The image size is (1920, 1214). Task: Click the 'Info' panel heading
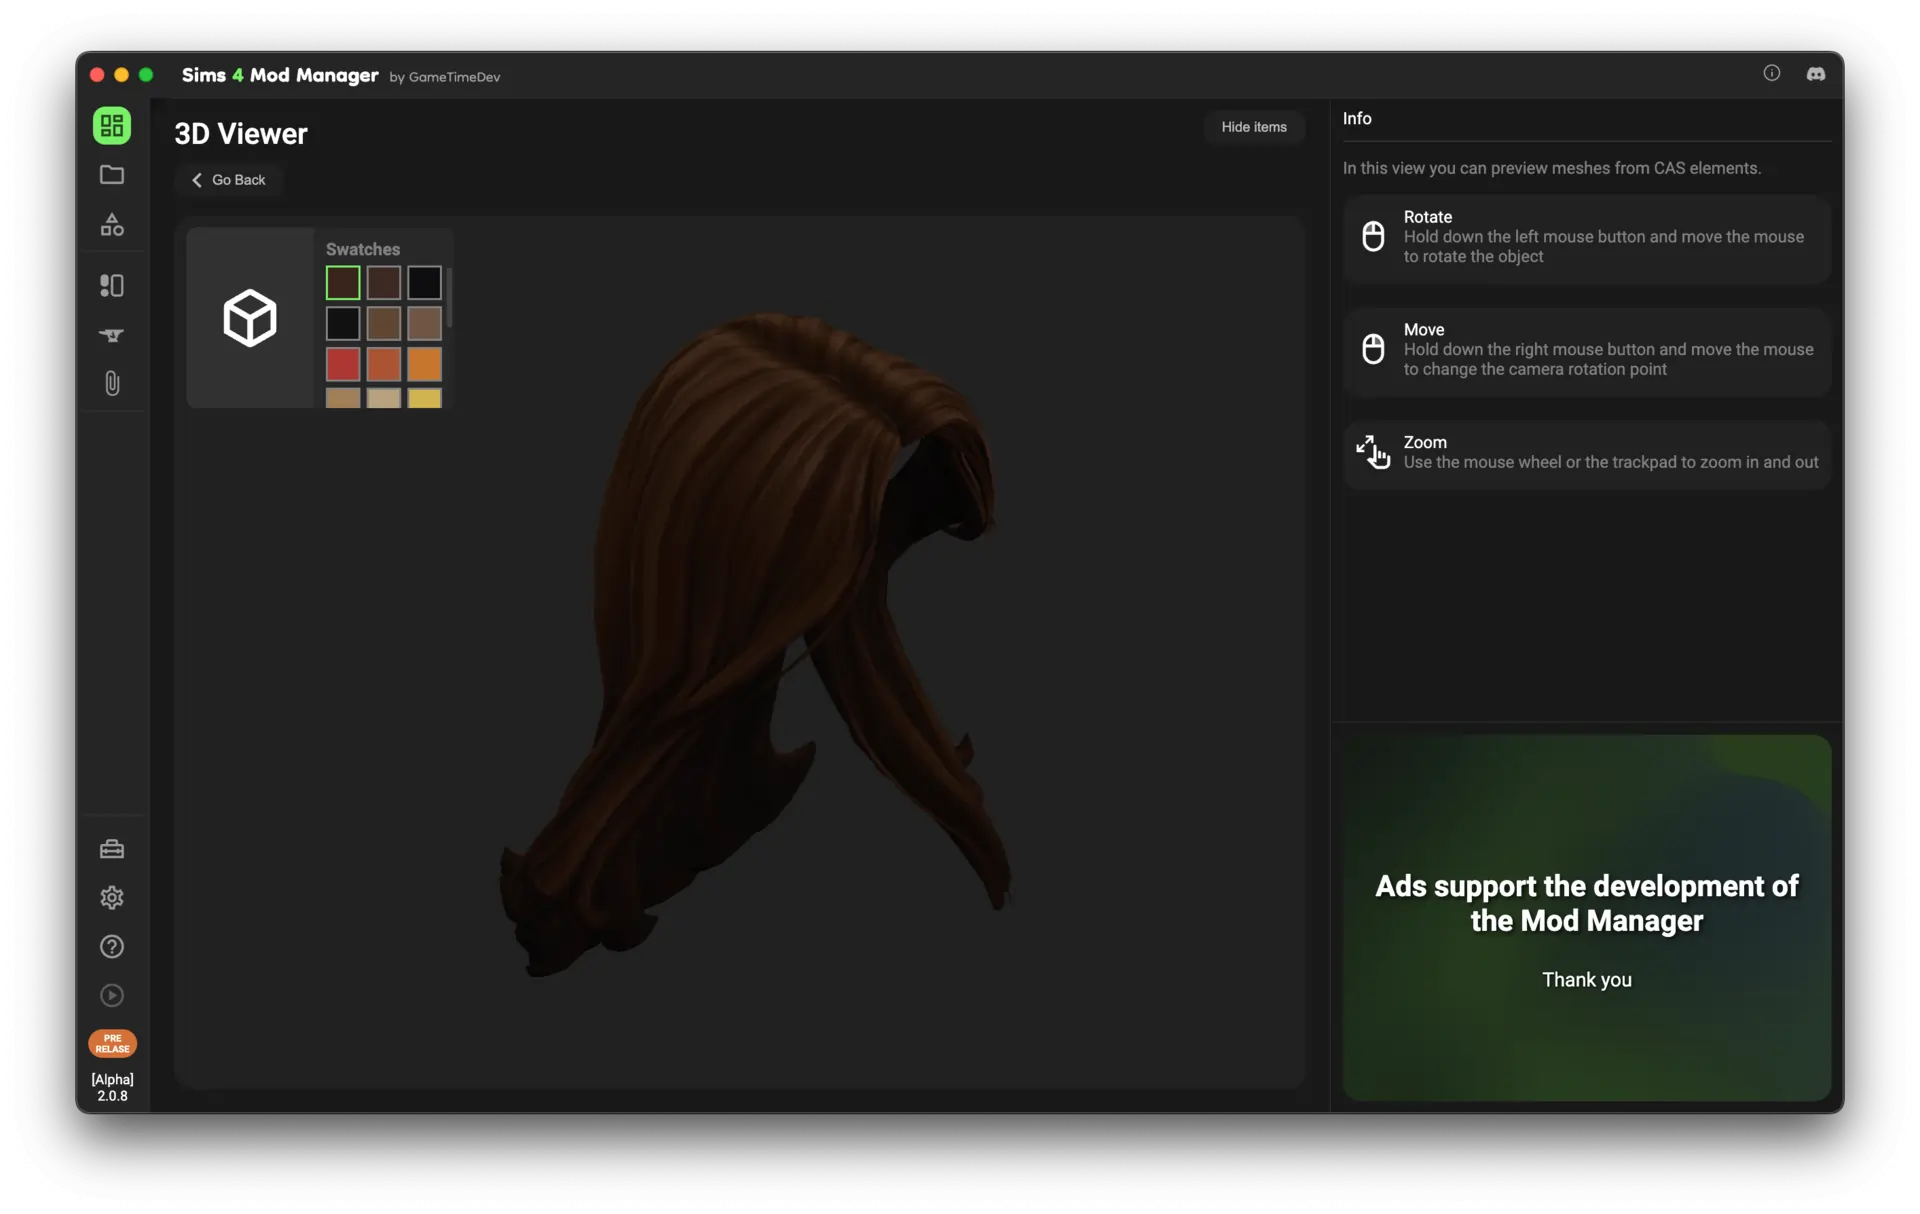[x=1357, y=118]
